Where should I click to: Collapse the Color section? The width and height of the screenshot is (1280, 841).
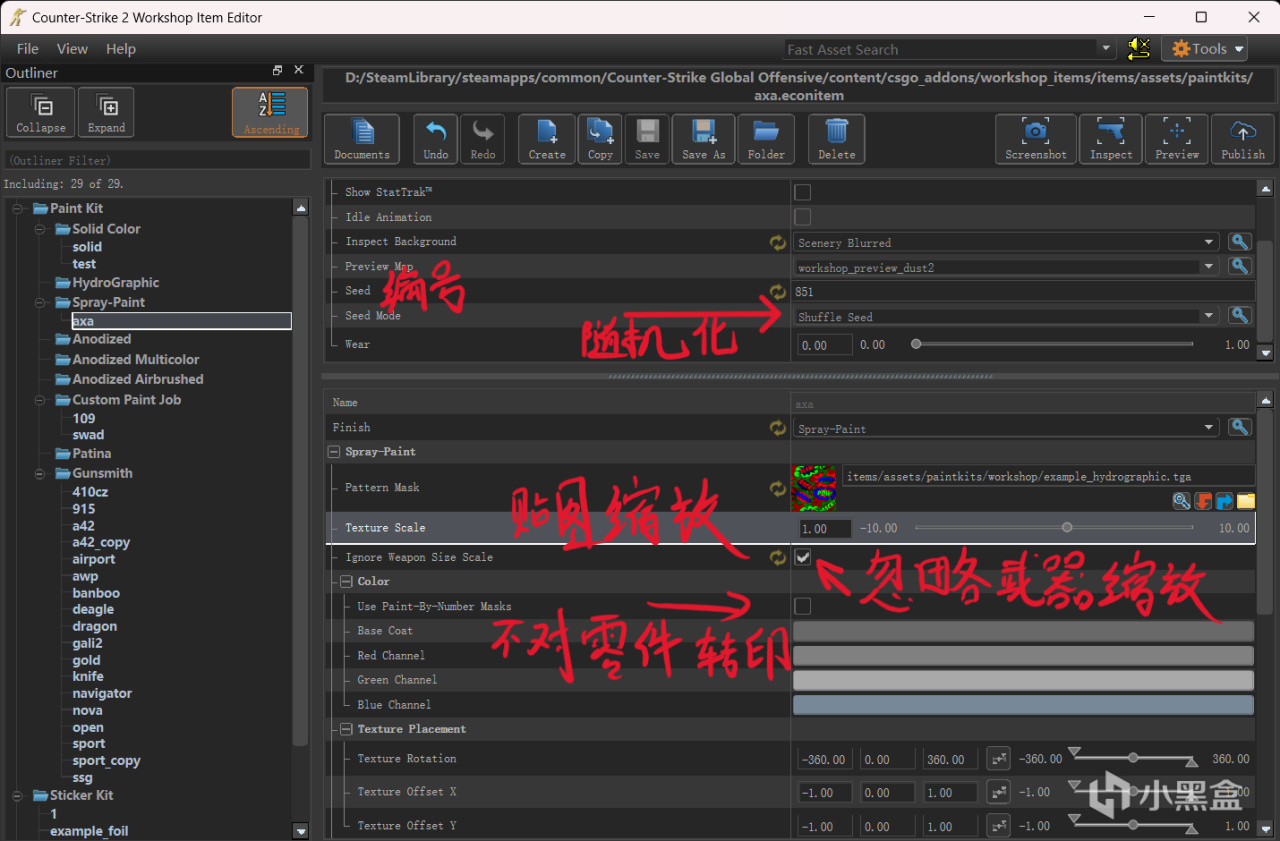346,581
